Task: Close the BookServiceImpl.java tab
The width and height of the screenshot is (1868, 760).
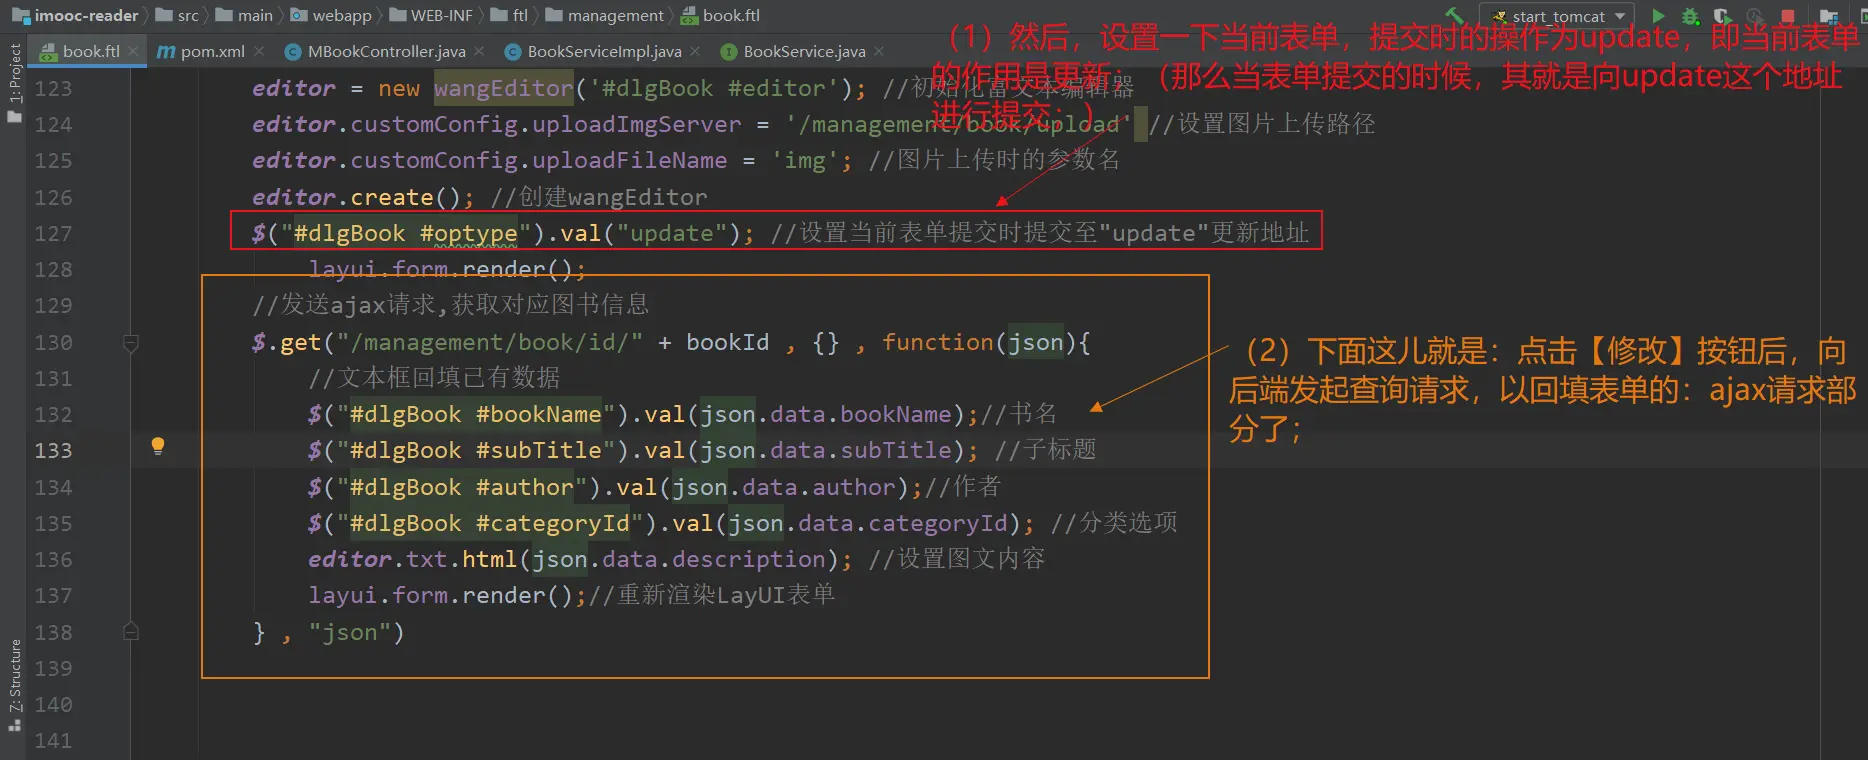Action: click(695, 51)
